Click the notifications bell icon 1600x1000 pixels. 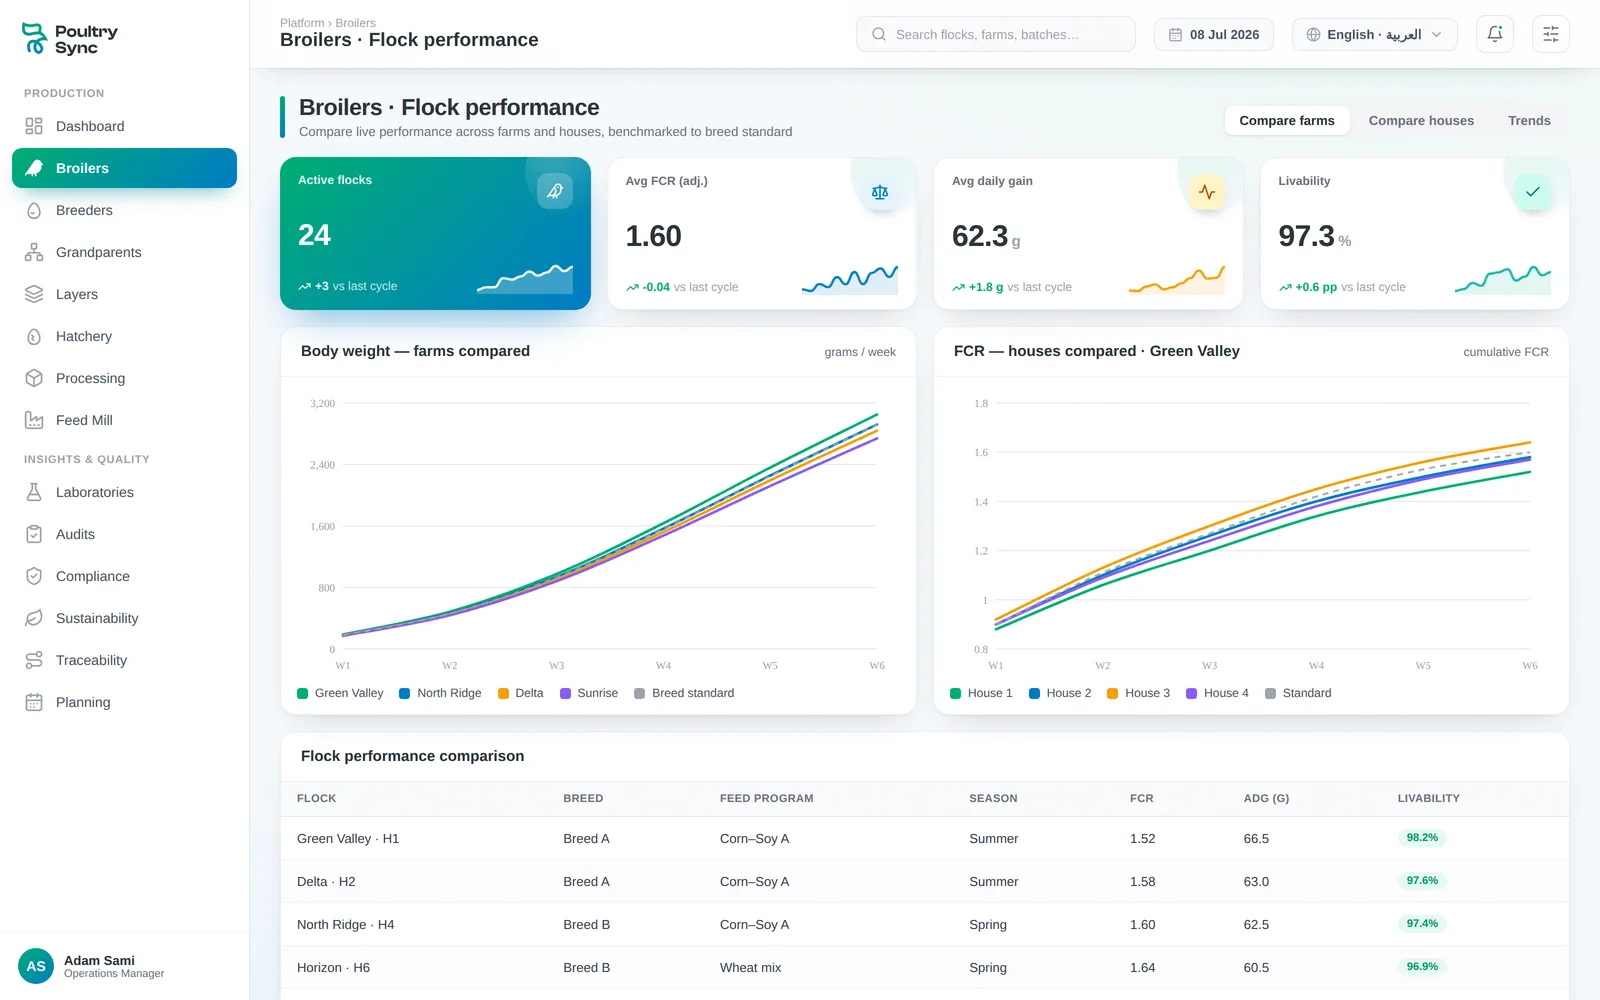point(1495,34)
